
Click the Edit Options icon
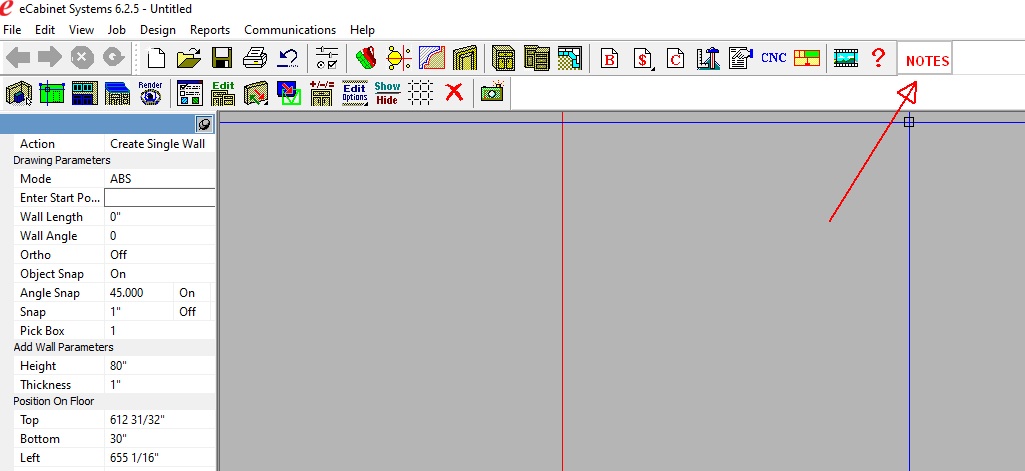tap(354, 93)
